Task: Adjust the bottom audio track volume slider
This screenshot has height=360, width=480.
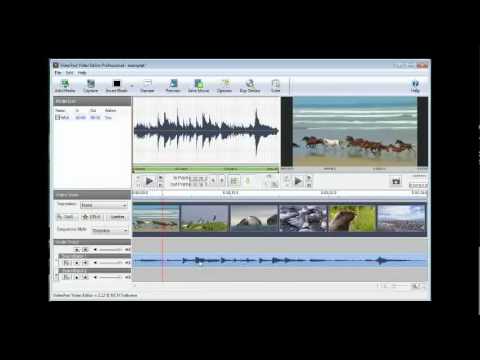Action: (111, 277)
